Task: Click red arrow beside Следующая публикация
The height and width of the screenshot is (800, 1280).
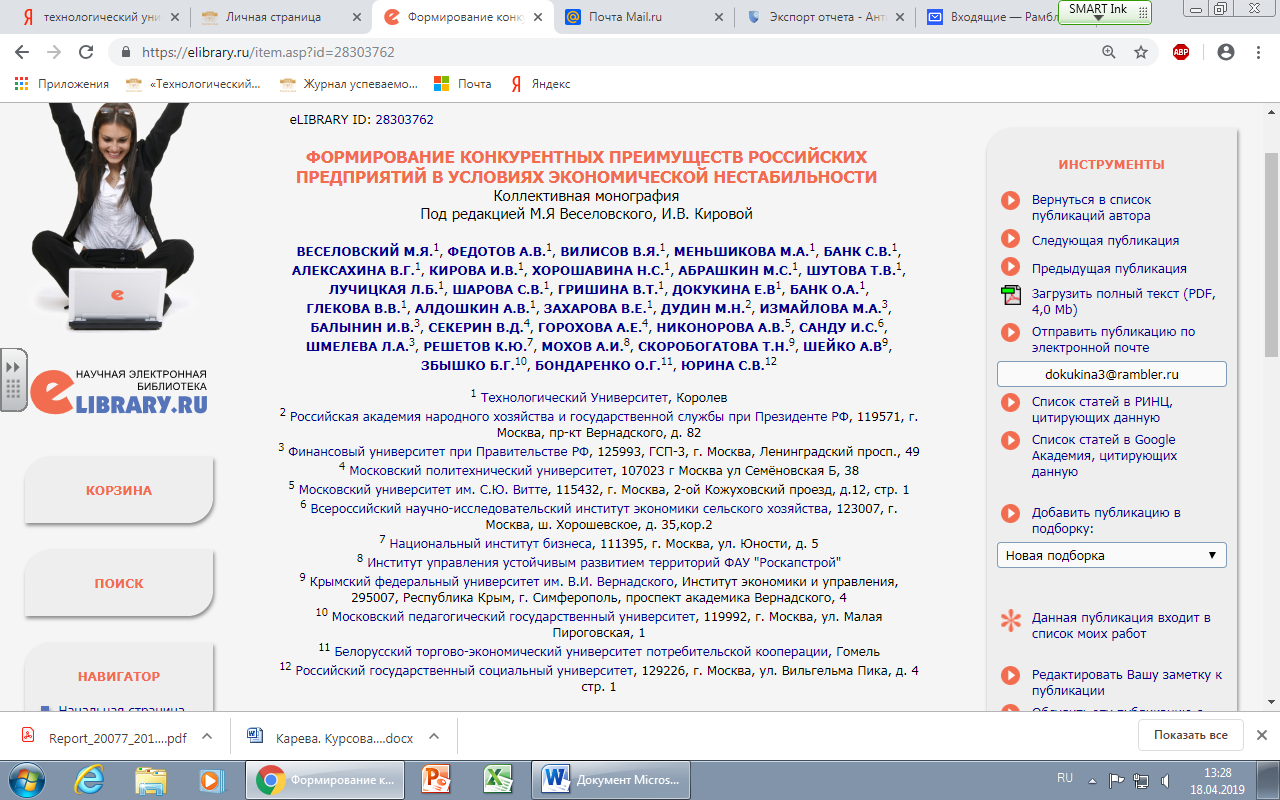Action: pos(1010,240)
